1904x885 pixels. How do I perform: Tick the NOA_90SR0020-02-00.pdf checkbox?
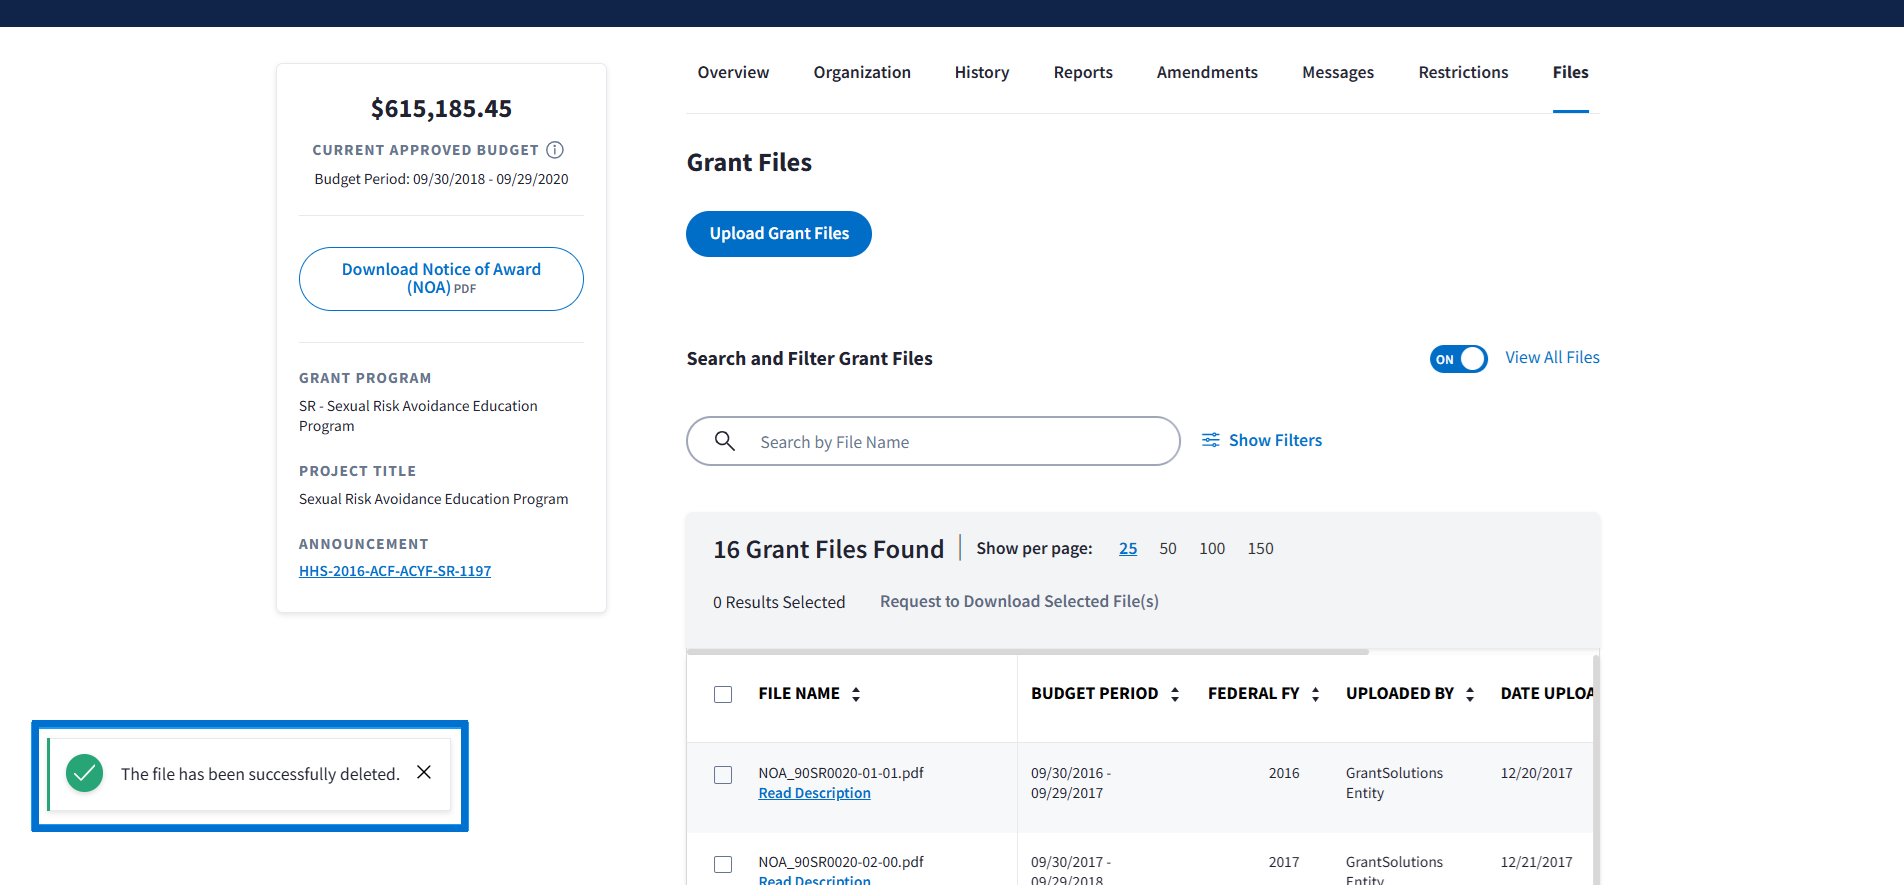pos(723,864)
